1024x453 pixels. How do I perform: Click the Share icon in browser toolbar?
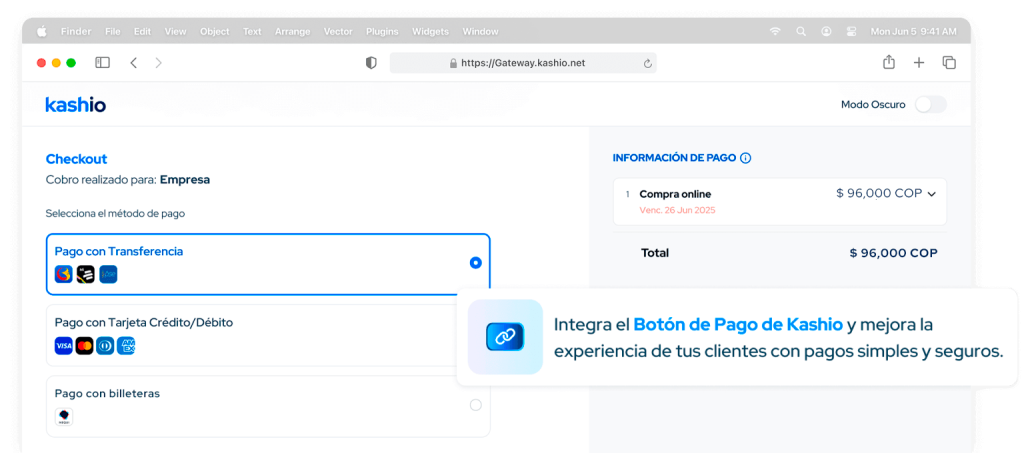pos(888,63)
